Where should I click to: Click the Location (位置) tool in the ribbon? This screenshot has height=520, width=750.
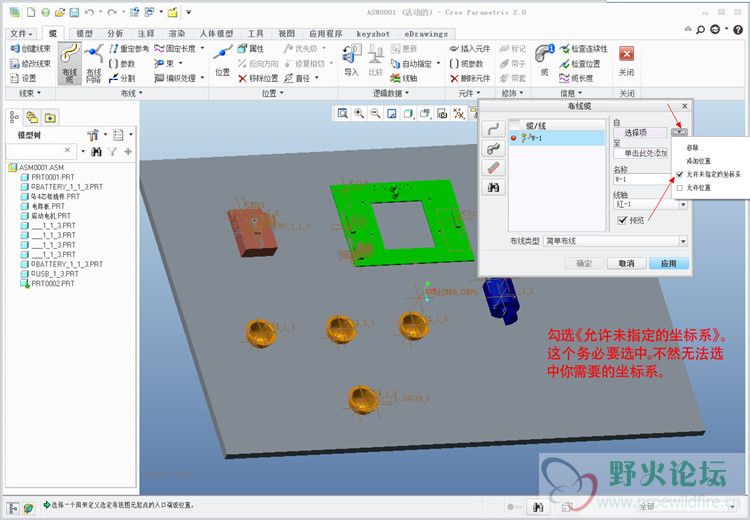[x=222, y=61]
